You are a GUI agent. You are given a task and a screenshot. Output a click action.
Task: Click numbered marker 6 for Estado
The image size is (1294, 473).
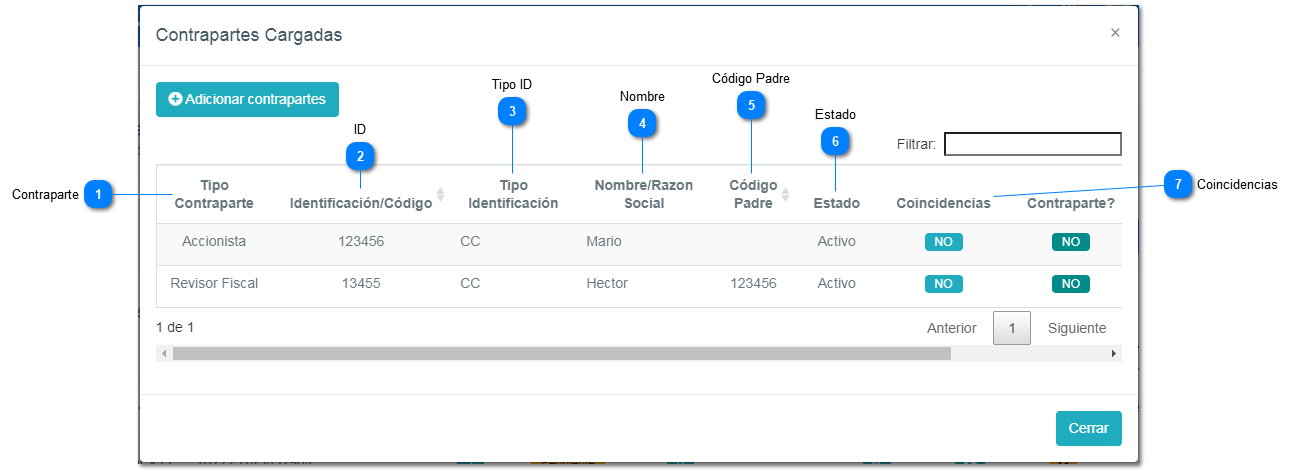coord(835,142)
